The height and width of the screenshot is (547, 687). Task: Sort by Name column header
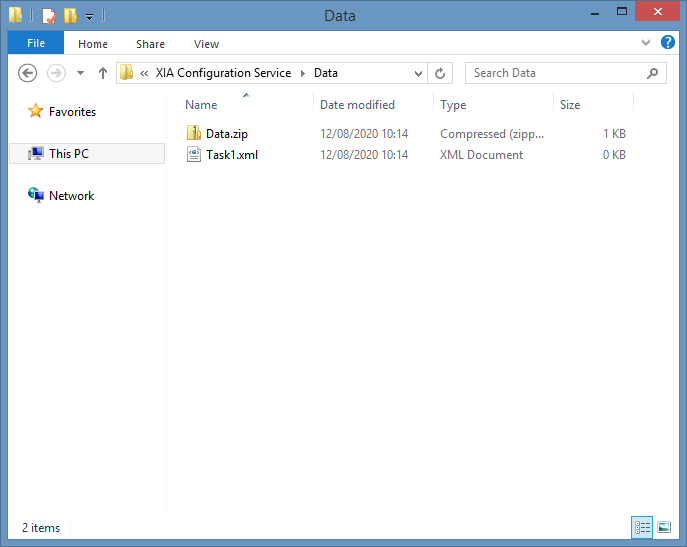201,105
